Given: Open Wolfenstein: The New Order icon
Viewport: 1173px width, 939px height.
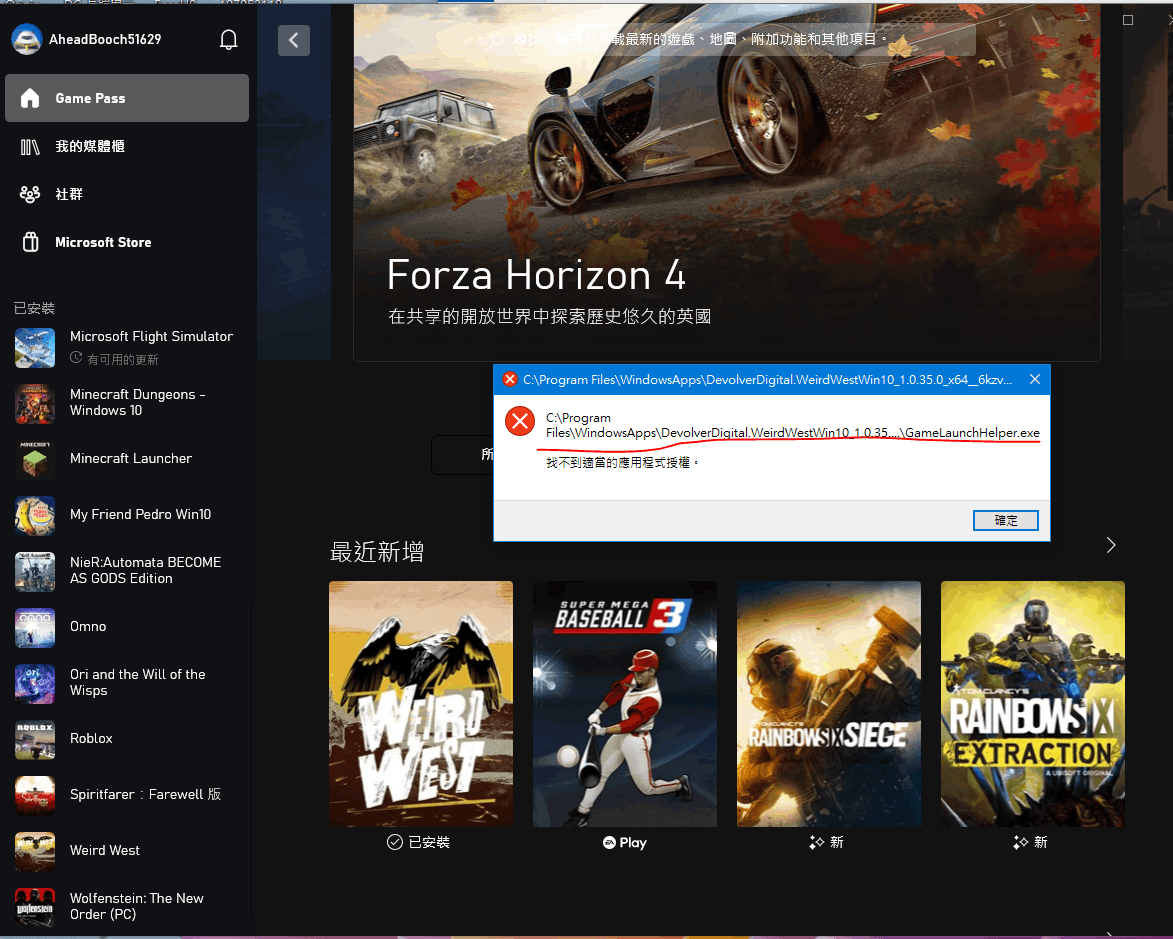Looking at the screenshot, I should (35, 907).
